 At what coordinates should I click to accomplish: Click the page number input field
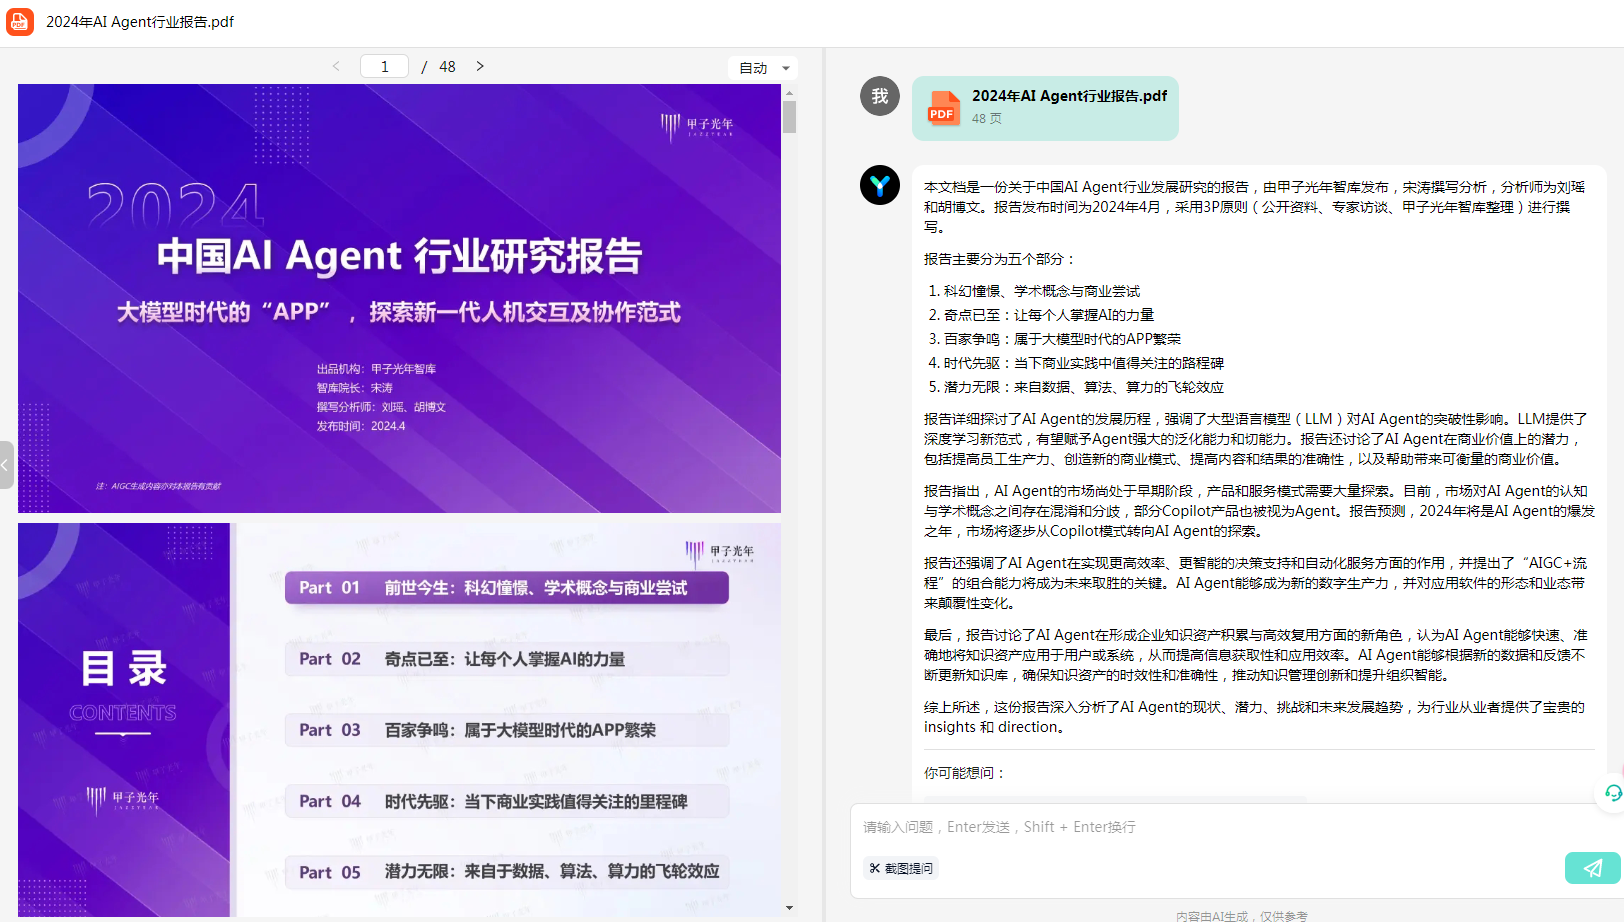[384, 66]
